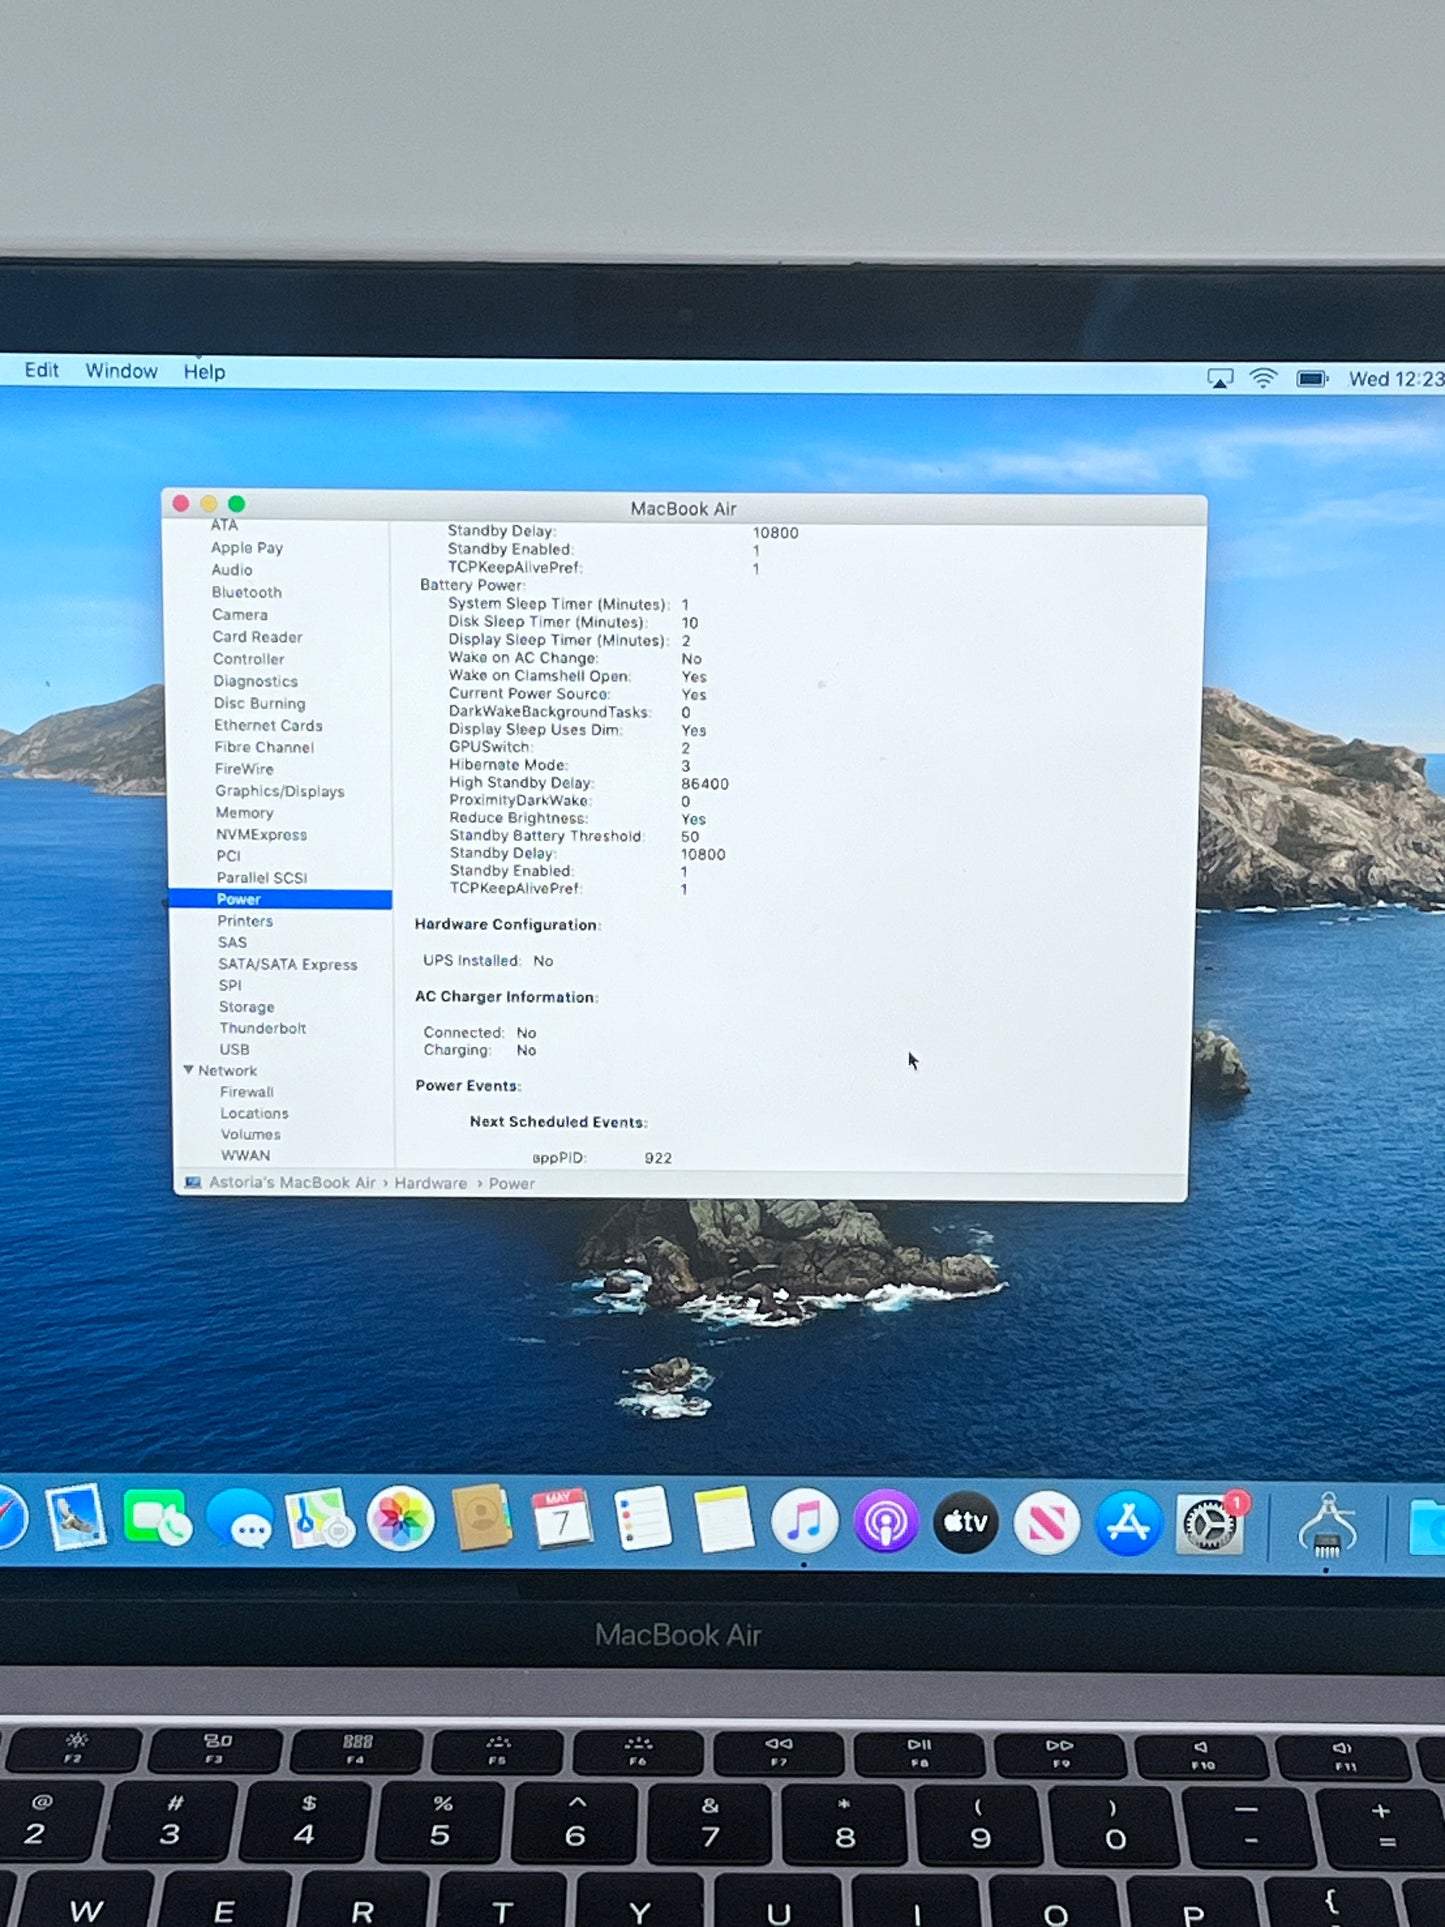Open Apple News from the Dock

pos(1047,1524)
